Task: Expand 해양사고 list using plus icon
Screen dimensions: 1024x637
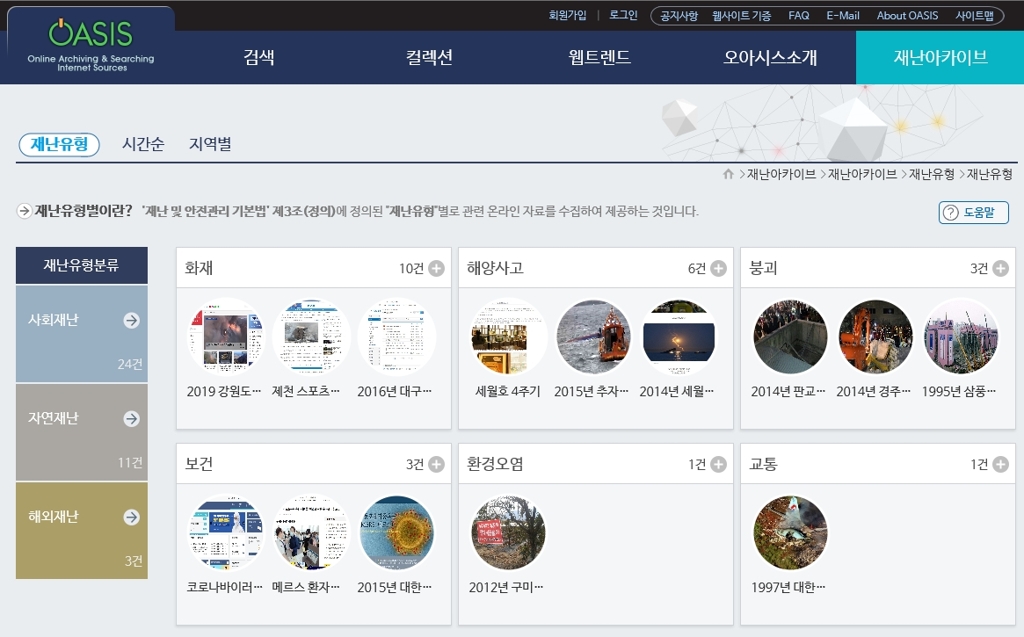Action: point(718,268)
